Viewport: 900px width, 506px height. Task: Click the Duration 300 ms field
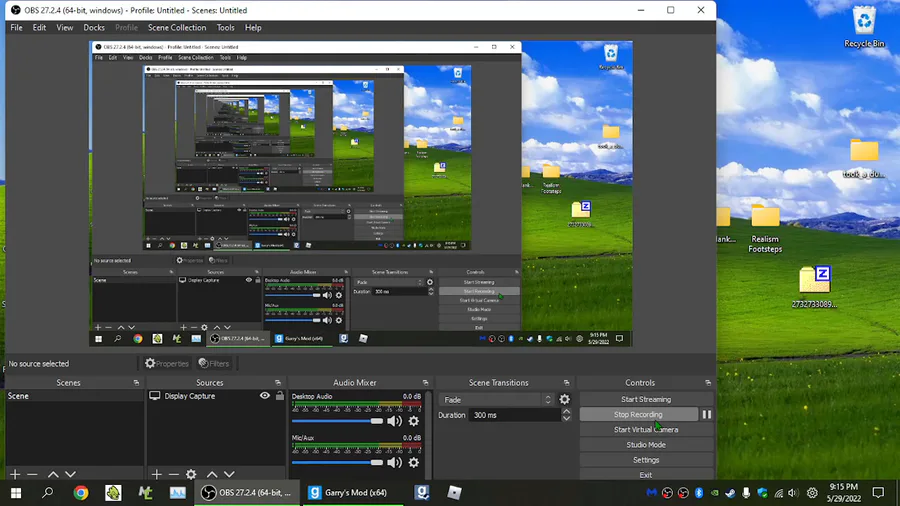[515, 415]
